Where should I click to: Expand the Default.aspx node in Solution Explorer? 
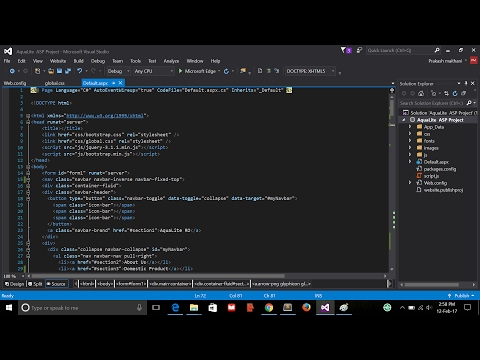click(x=410, y=162)
